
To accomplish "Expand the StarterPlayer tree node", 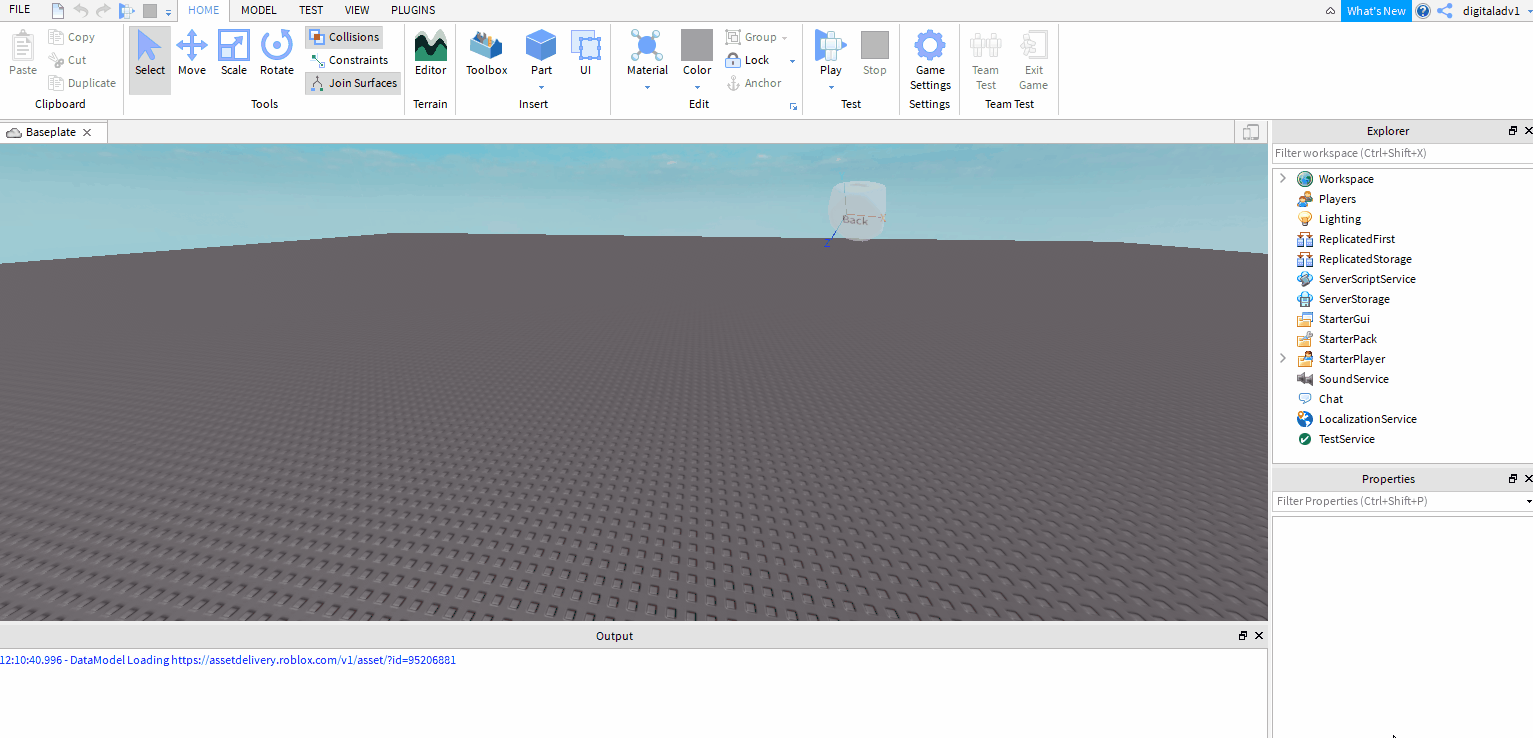I will [1282, 358].
